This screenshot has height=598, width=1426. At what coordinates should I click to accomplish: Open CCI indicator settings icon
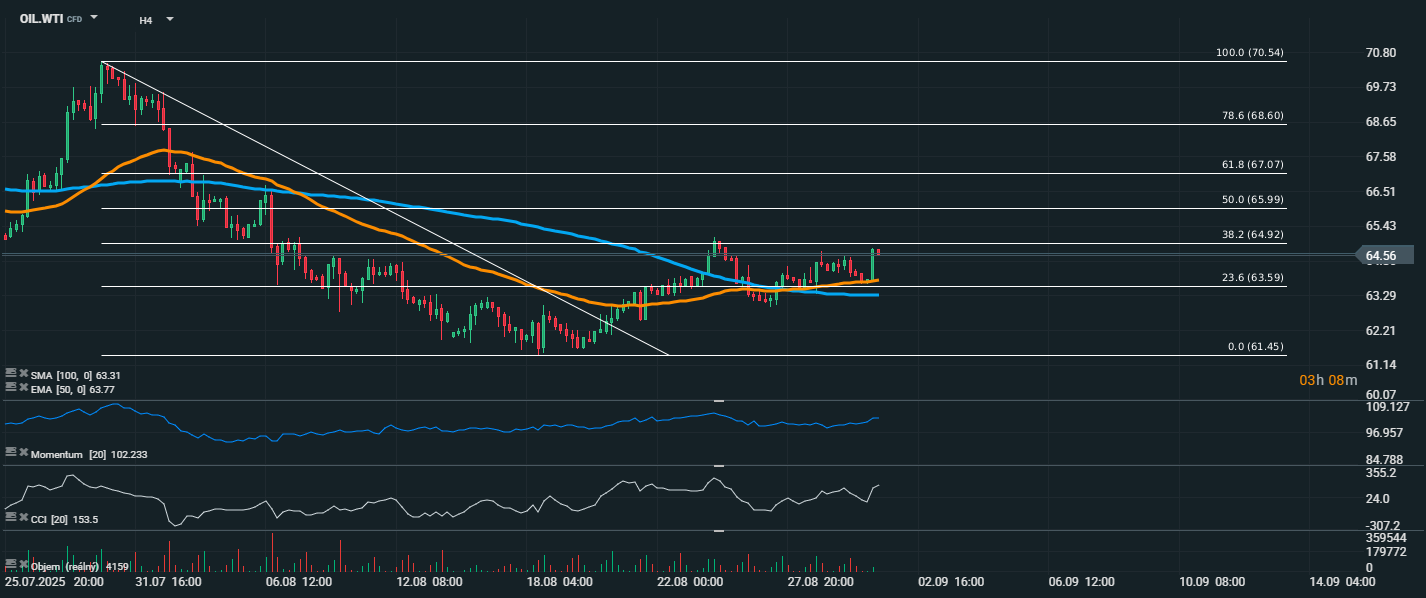pyautogui.click(x=10, y=518)
